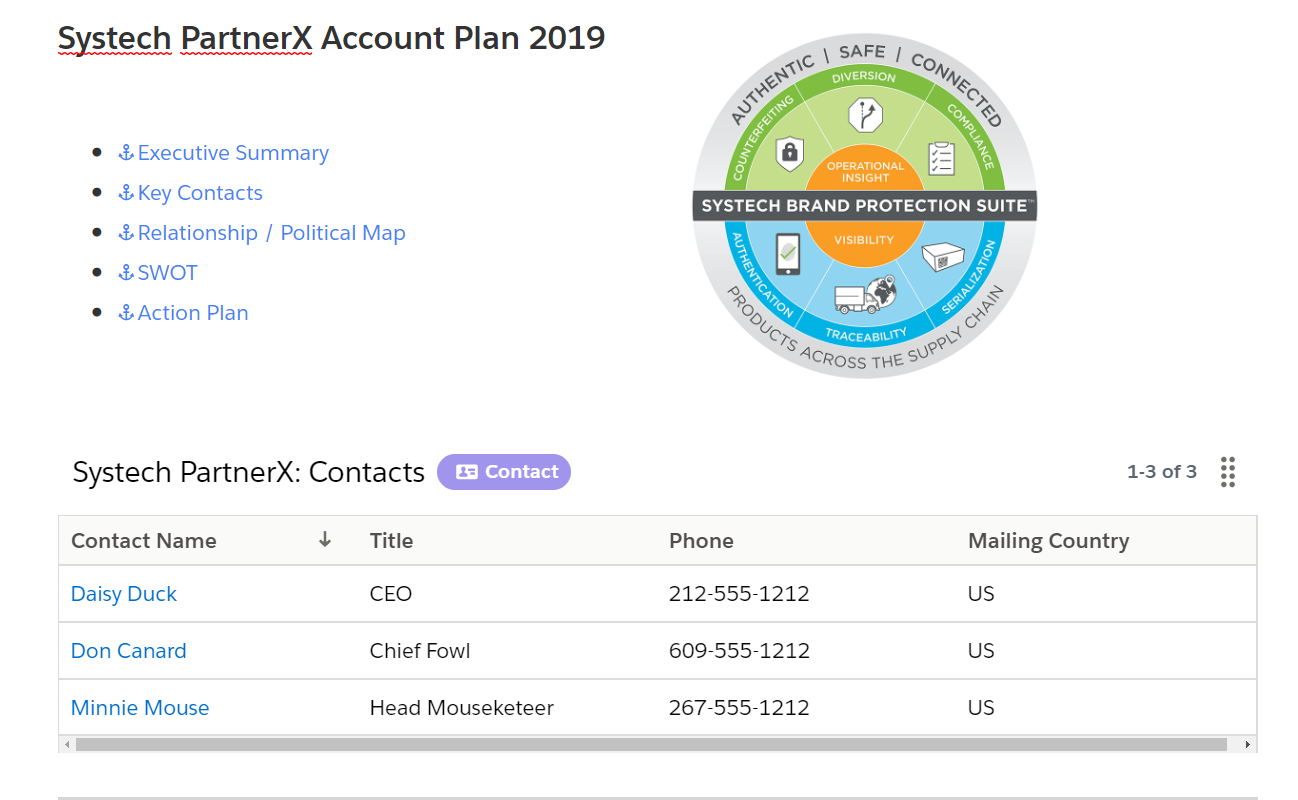Click US country cell in Minnie Mouse row
The width and height of the screenshot is (1298, 800).
coord(981,708)
